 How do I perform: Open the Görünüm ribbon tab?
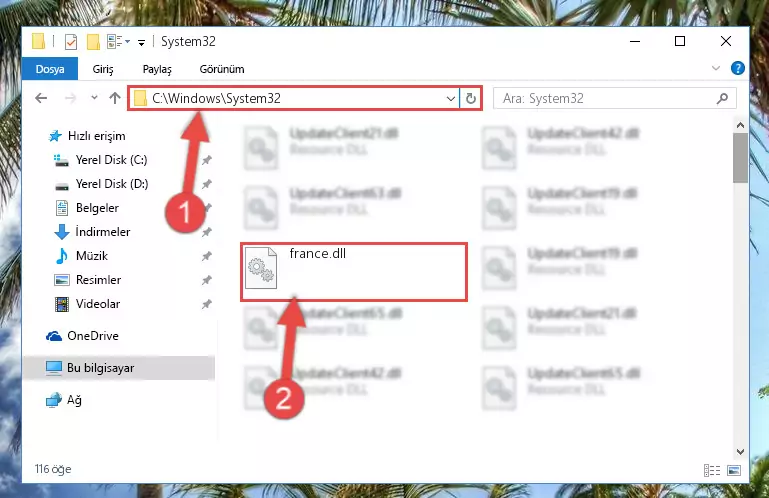tap(222, 69)
